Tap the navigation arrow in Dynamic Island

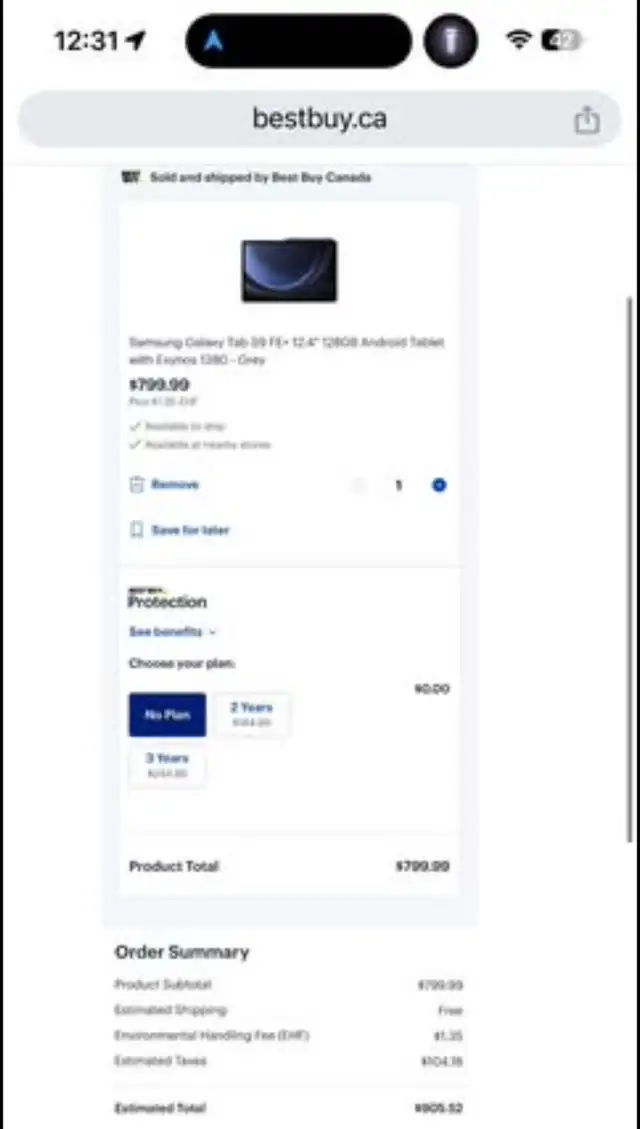tap(213, 41)
